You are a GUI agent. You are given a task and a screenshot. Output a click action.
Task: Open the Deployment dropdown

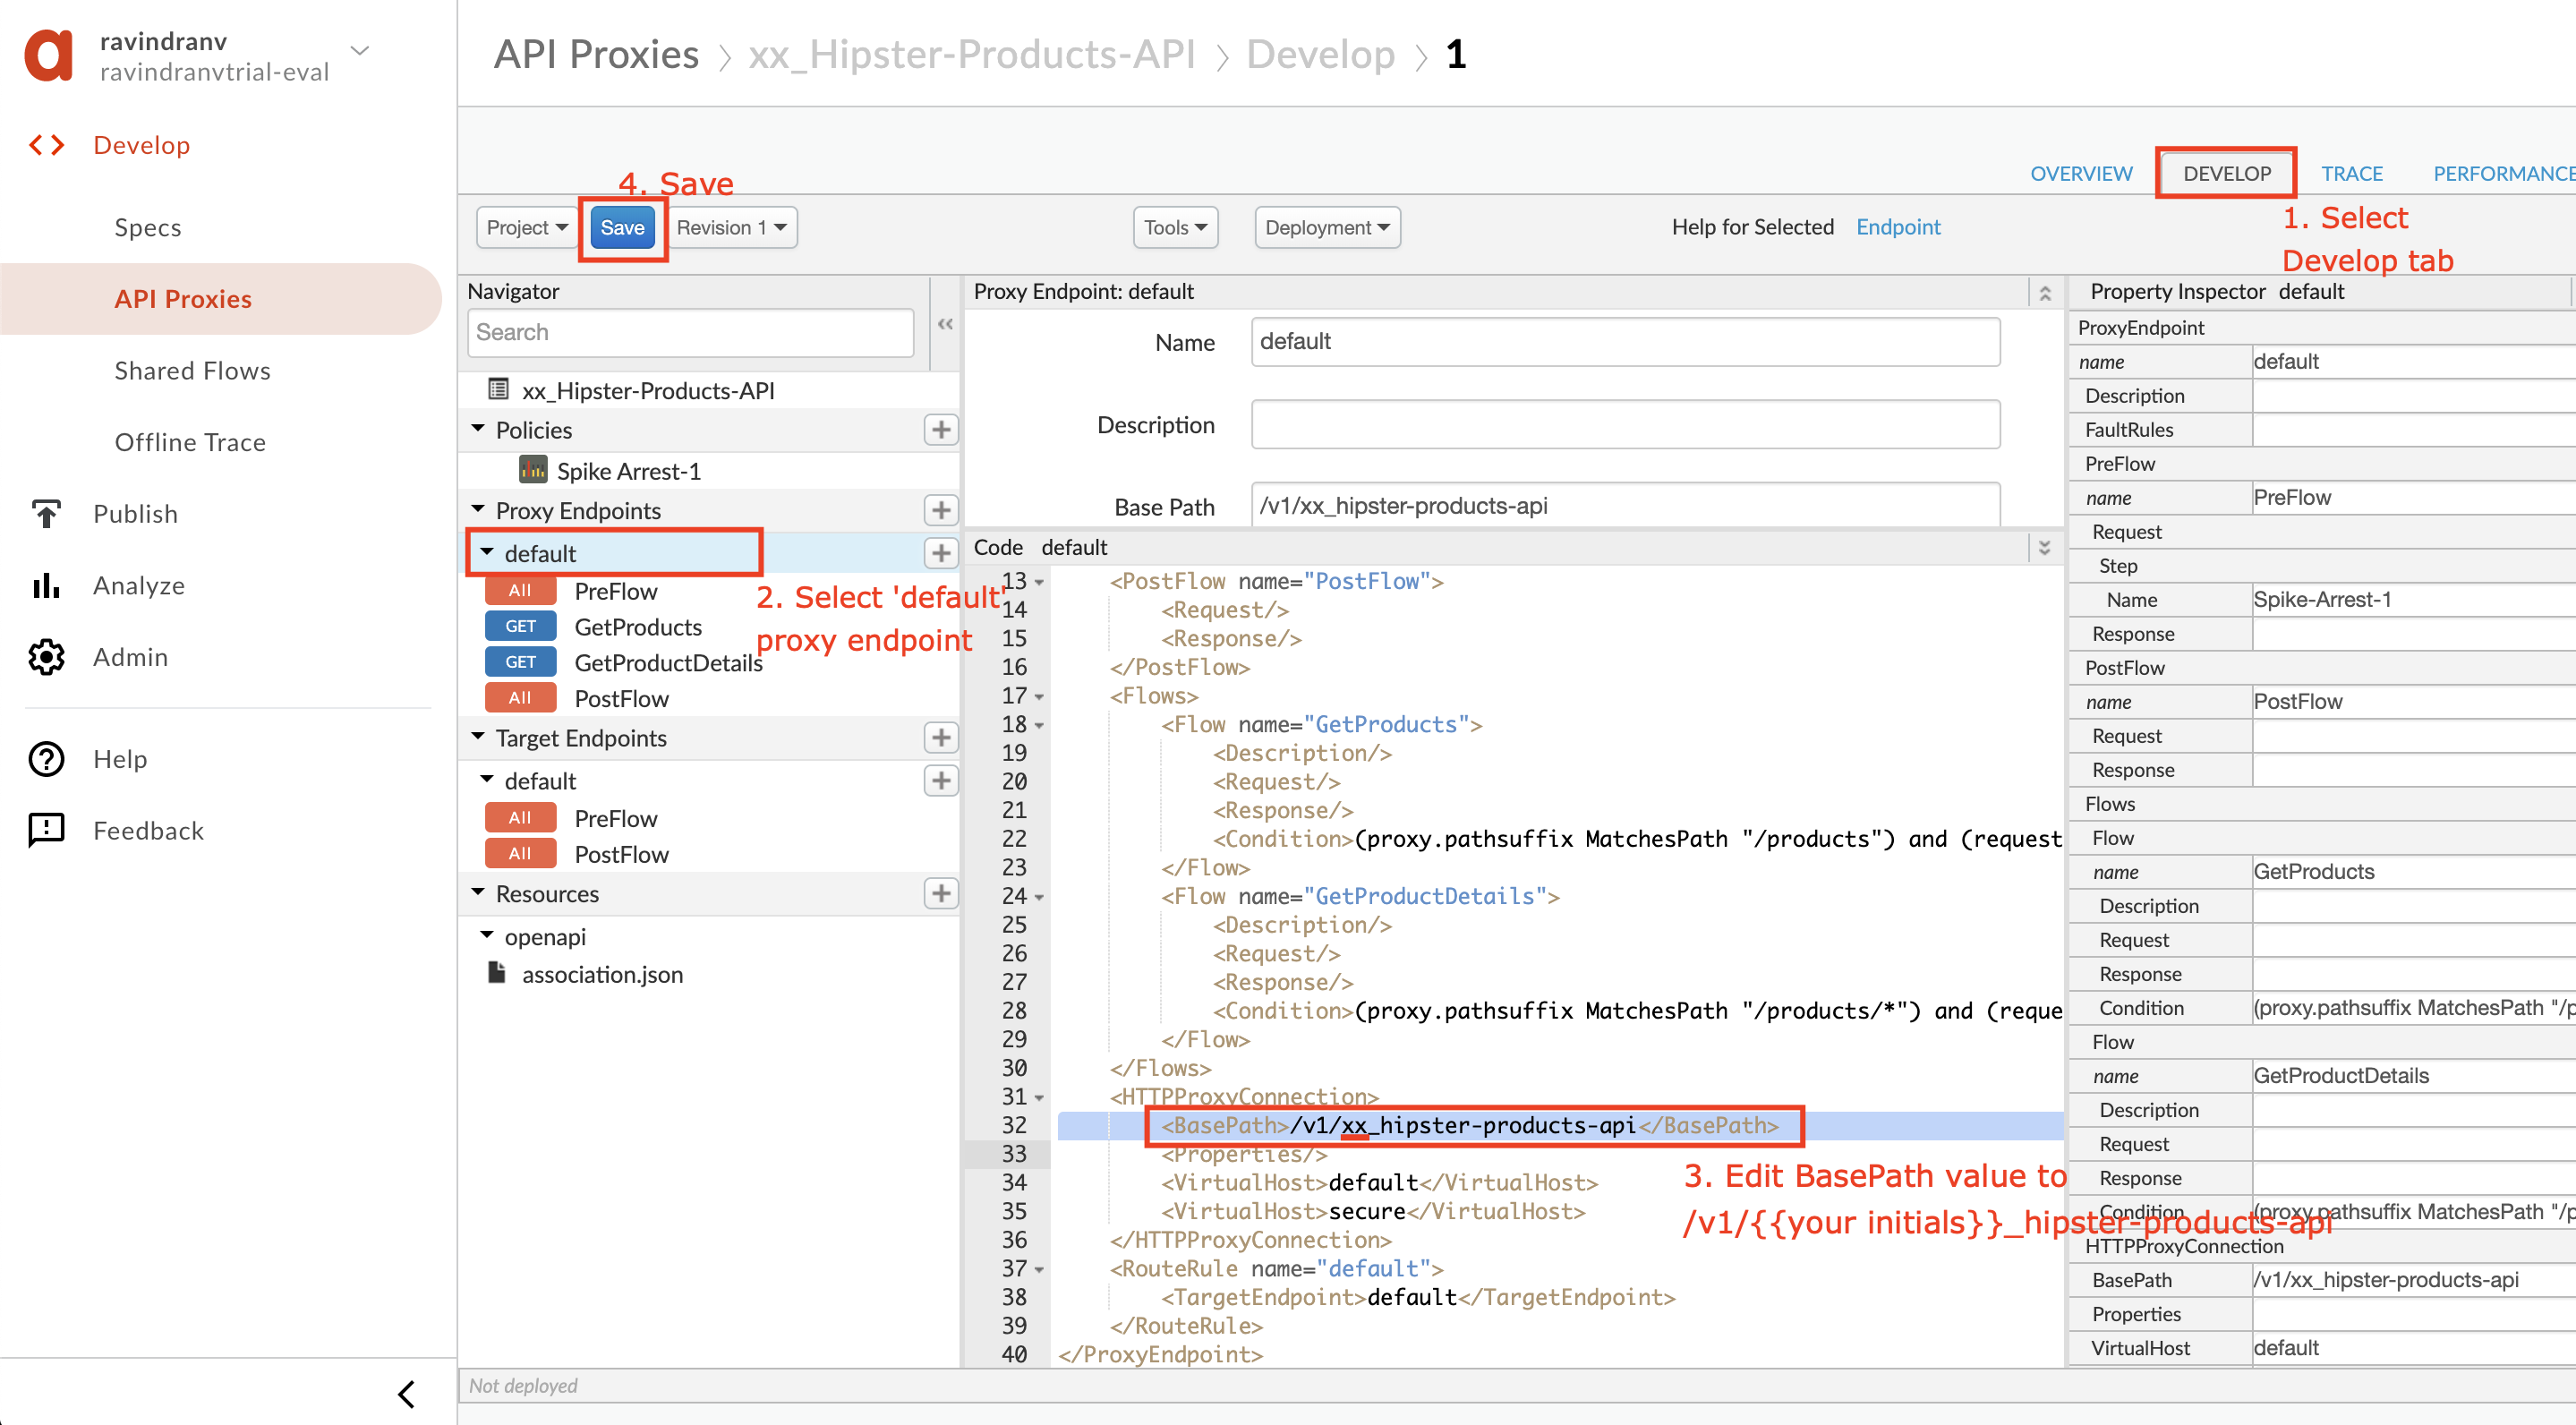click(x=1327, y=227)
